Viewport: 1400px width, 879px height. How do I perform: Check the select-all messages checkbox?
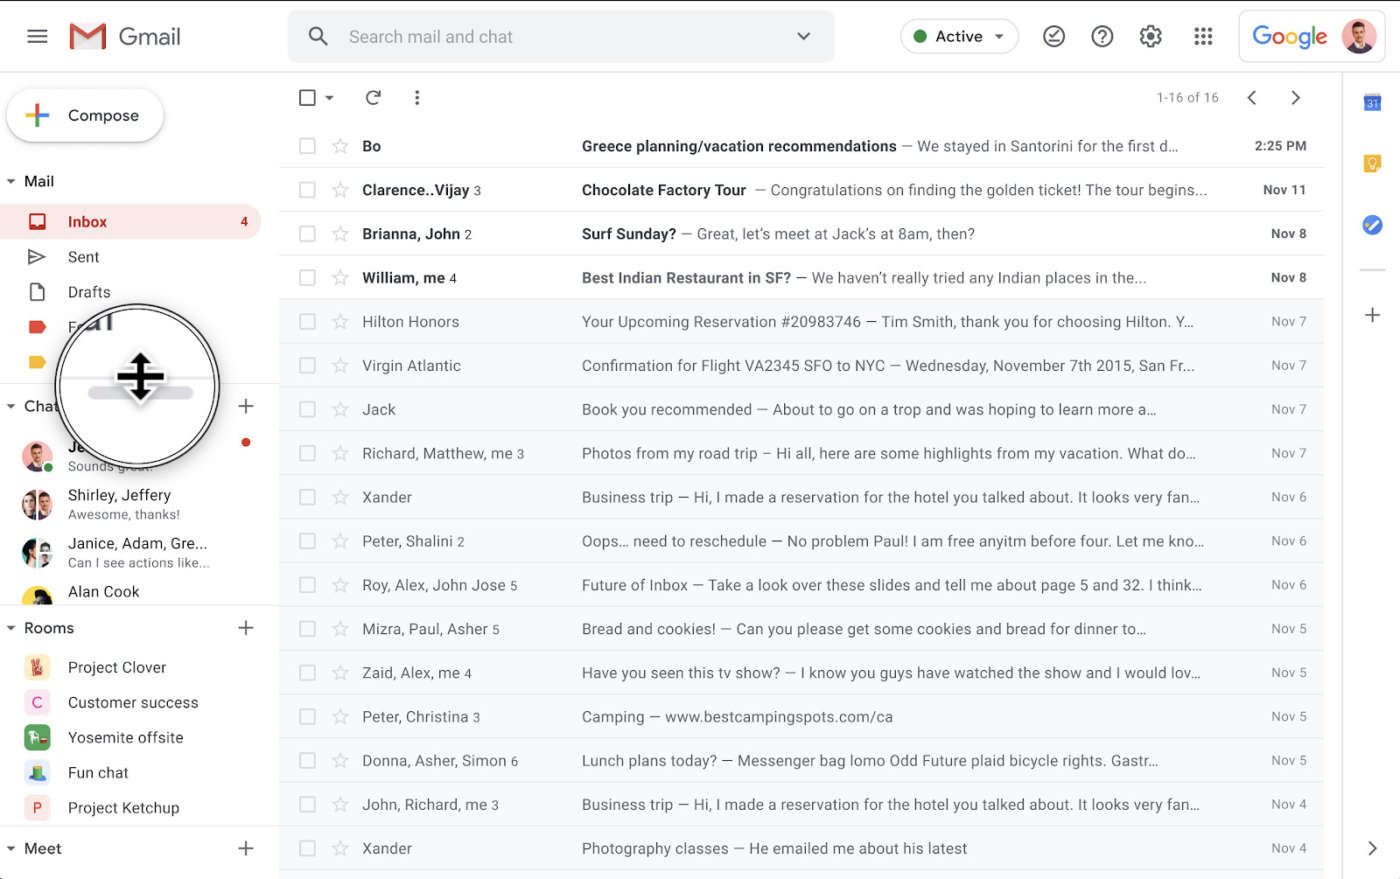[307, 97]
